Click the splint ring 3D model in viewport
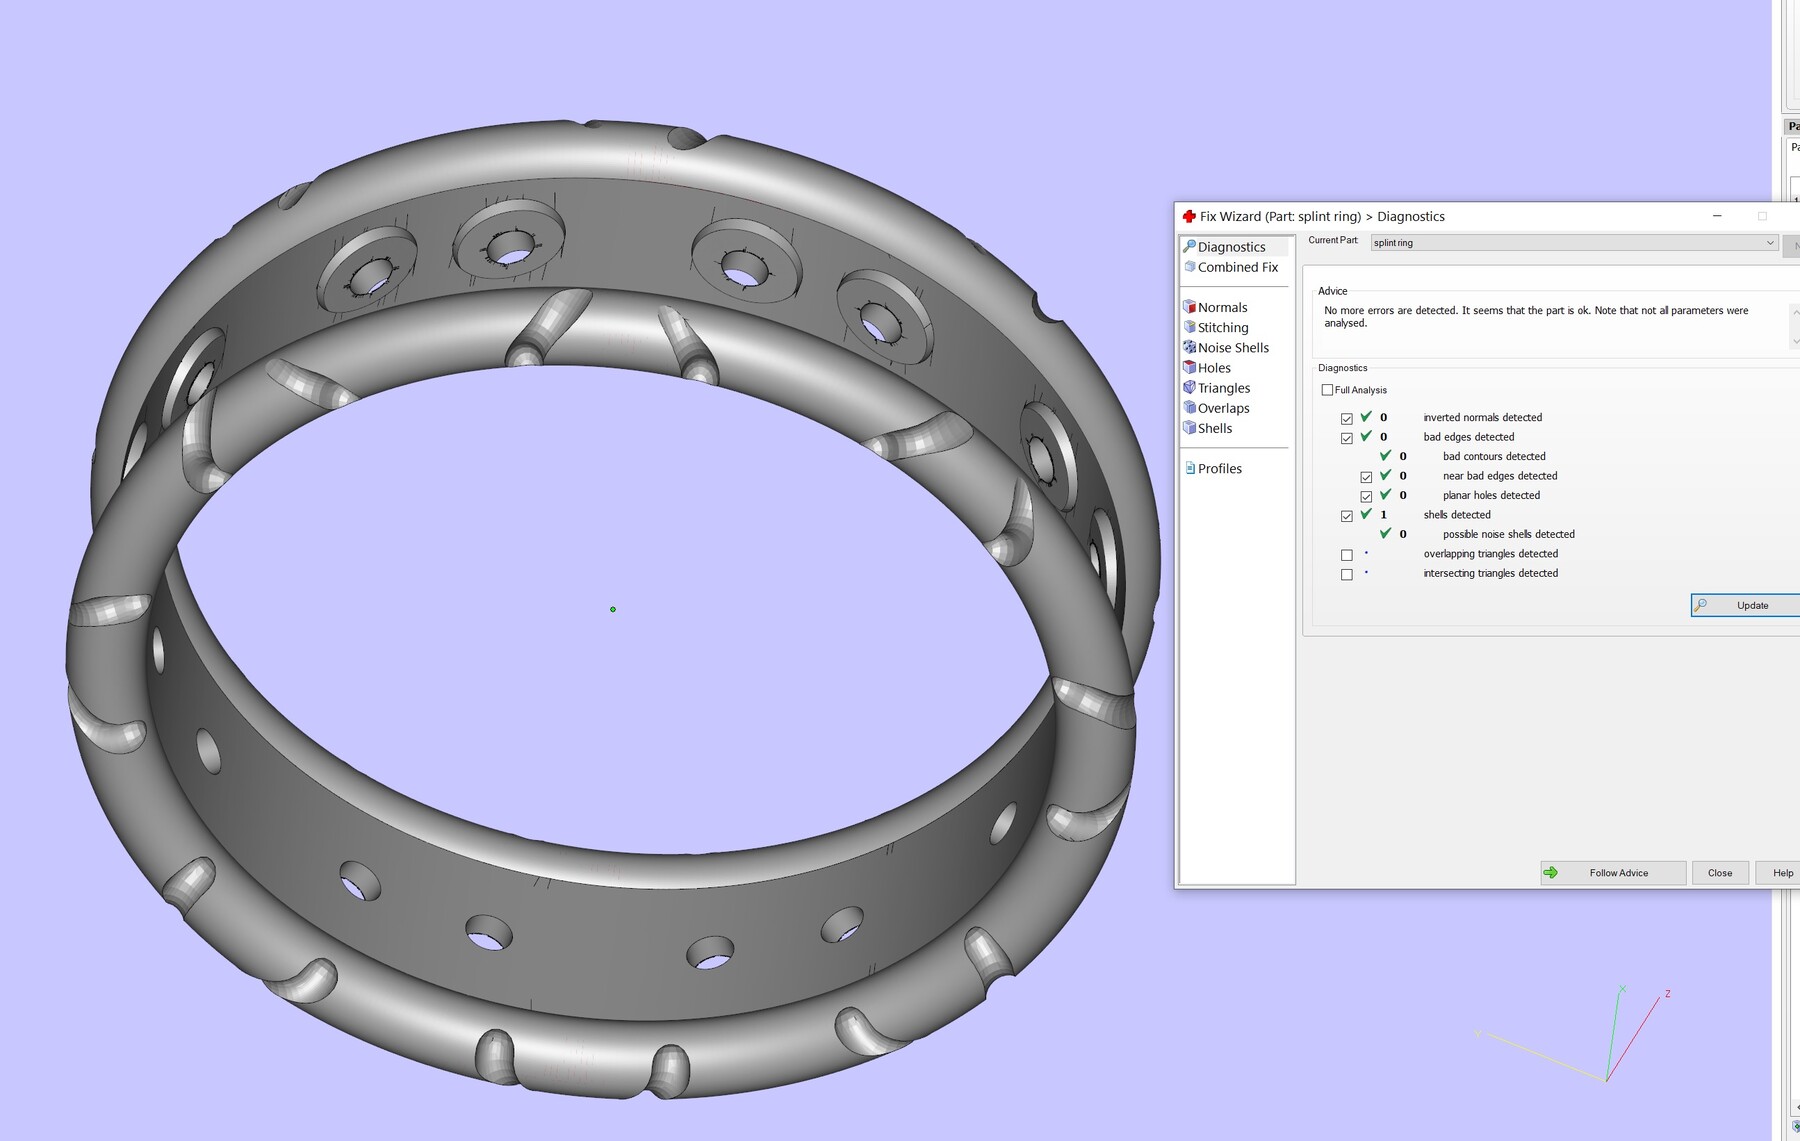The image size is (1800, 1141). pos(613,609)
